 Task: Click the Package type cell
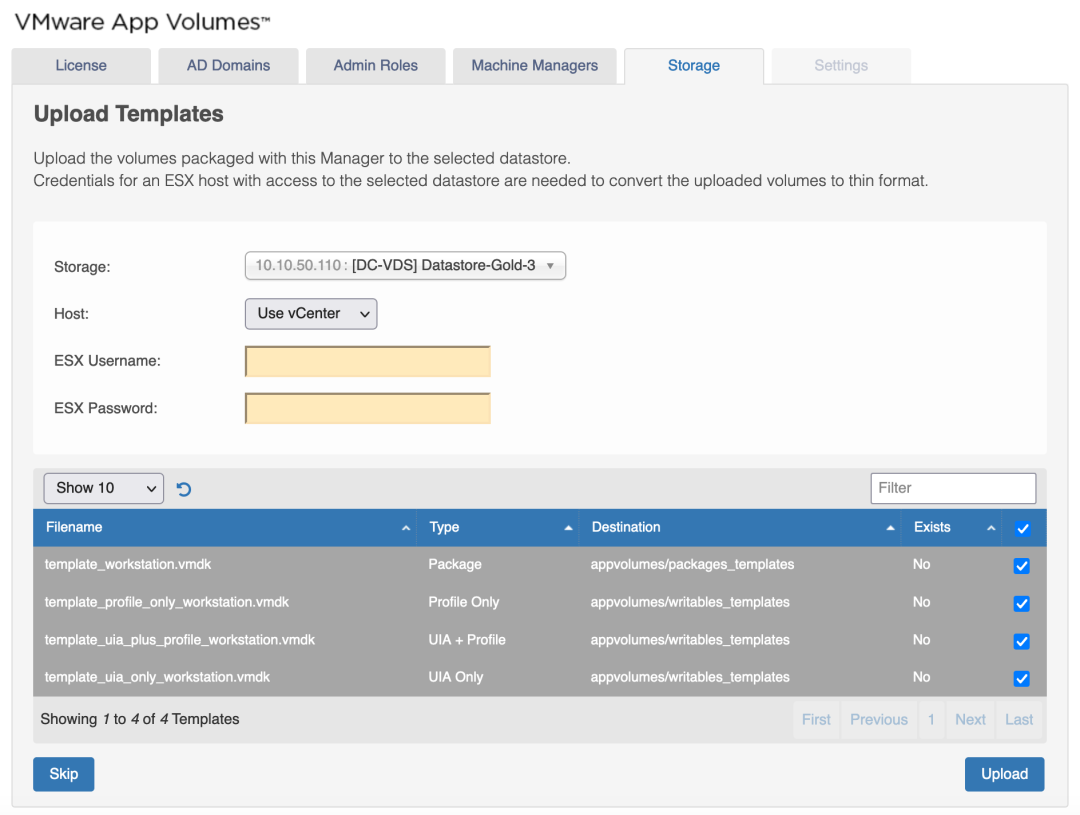point(455,565)
